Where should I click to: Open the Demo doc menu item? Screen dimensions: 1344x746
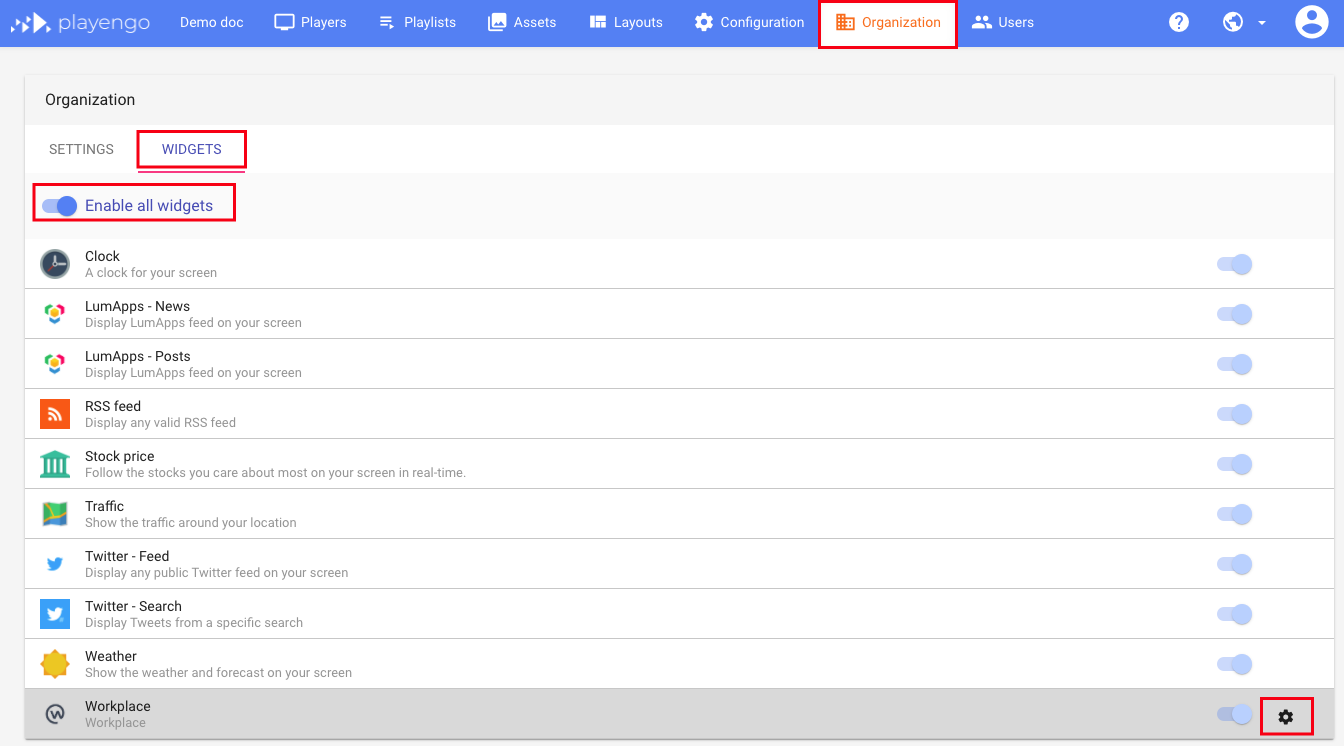[x=212, y=22]
